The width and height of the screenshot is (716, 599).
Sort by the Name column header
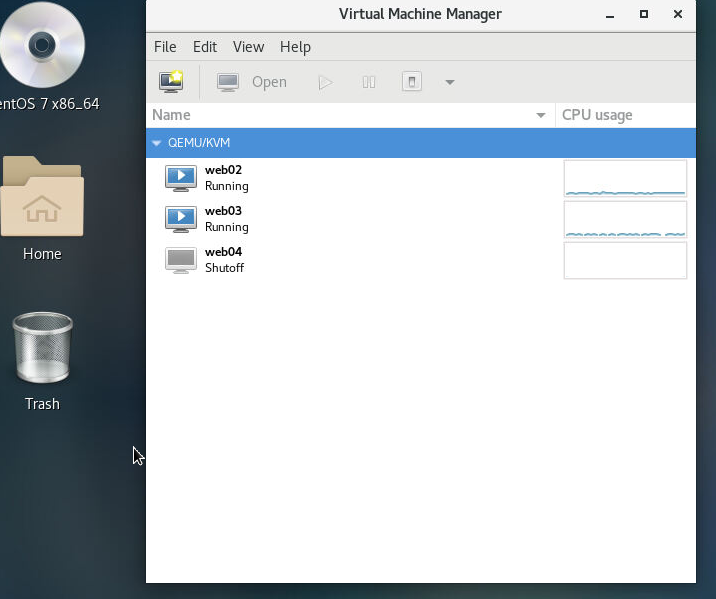pos(350,115)
